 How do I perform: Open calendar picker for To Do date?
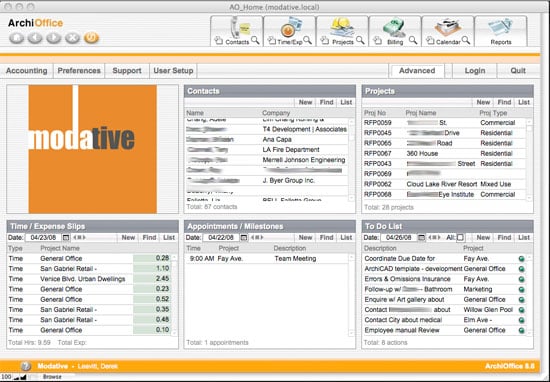421,237
